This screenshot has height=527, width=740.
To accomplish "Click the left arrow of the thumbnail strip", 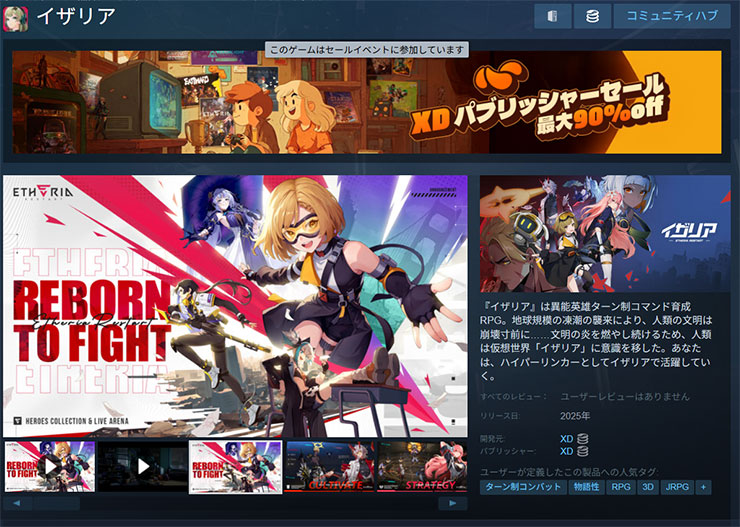I will click(x=17, y=503).
